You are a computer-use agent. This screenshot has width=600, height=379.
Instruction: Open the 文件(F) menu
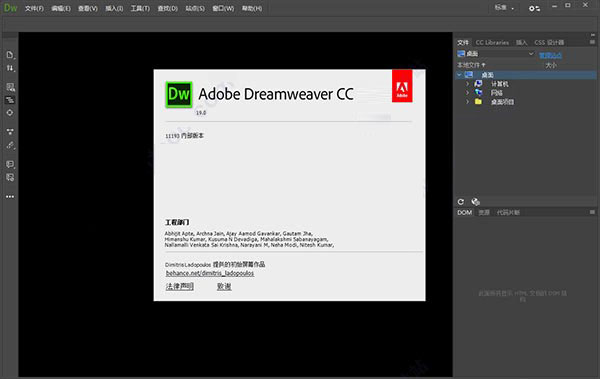point(34,8)
